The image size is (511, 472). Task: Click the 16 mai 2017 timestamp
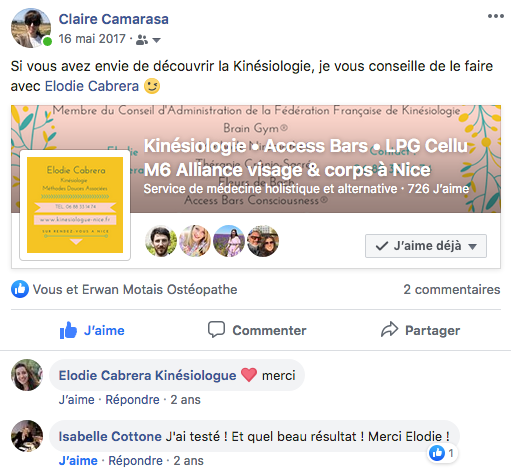tap(92, 39)
